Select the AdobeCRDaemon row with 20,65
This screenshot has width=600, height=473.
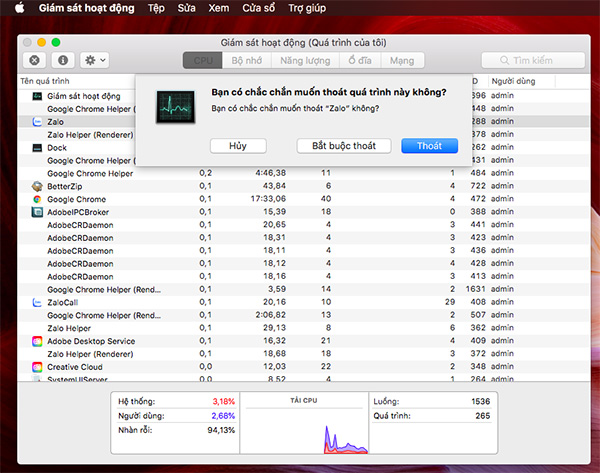tap(305, 225)
